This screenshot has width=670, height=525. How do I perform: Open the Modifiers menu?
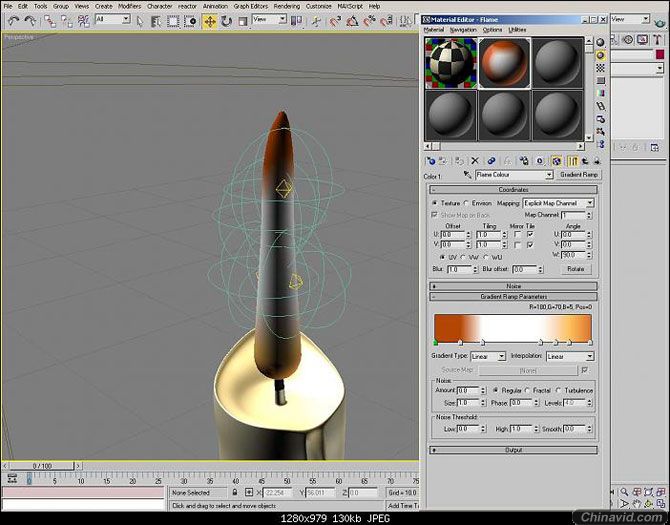[129, 6]
